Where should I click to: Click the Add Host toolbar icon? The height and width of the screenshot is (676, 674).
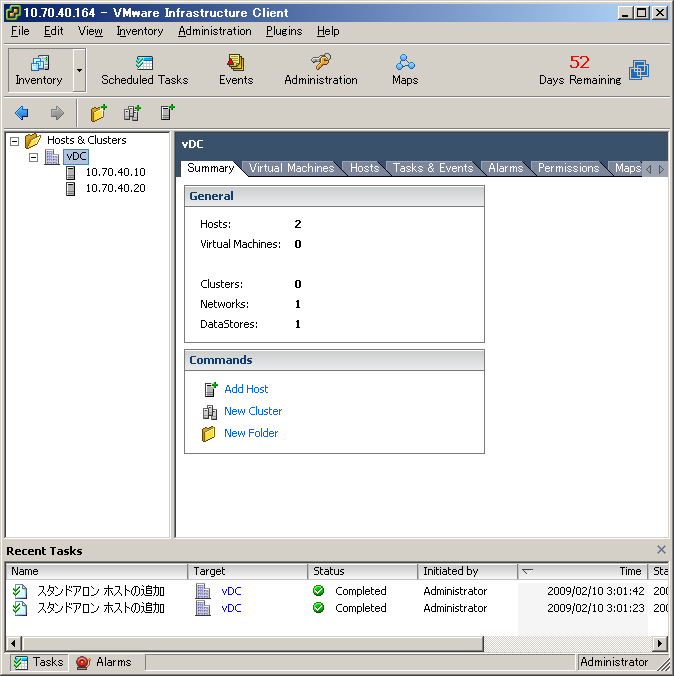point(167,113)
